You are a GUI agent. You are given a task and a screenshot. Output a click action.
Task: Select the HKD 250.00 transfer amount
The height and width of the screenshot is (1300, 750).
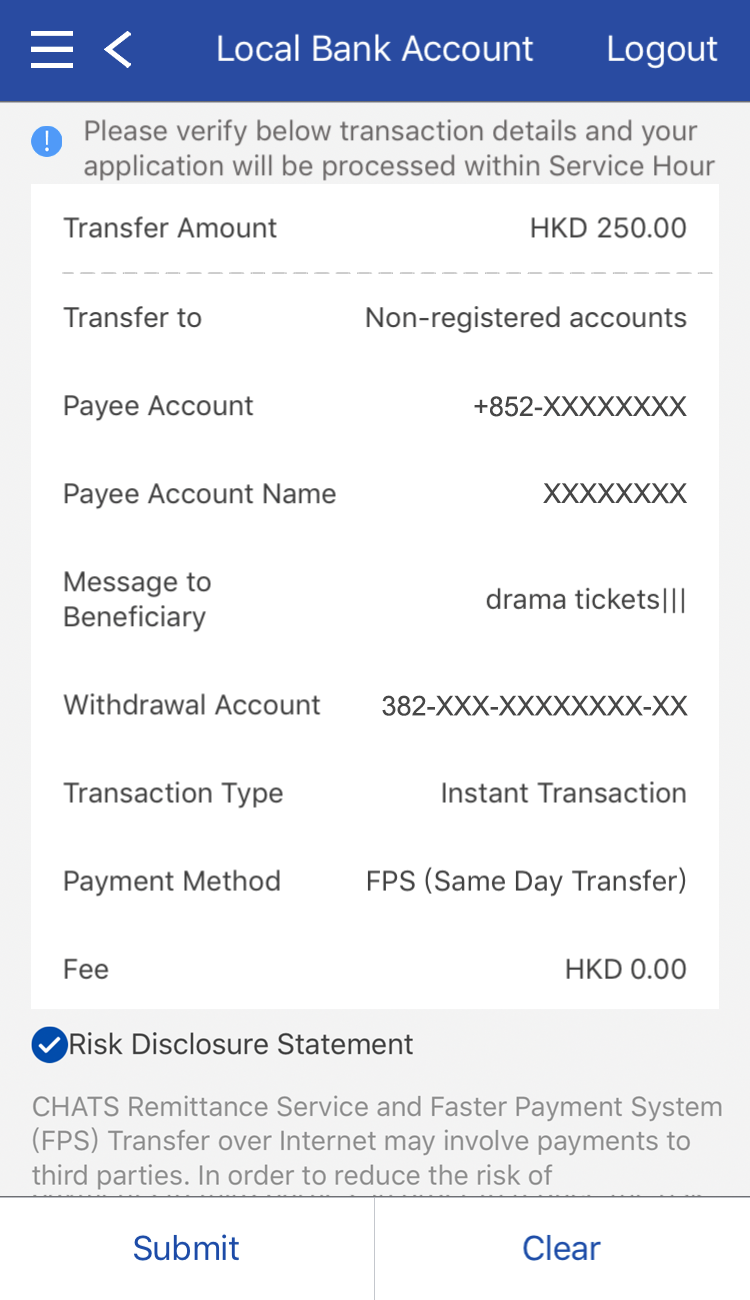coord(608,228)
